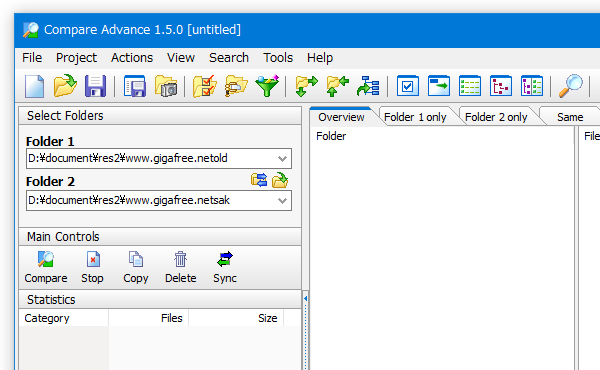The height and width of the screenshot is (370, 600).
Task: Click the folder snapshot camera icon
Action: pos(166,86)
